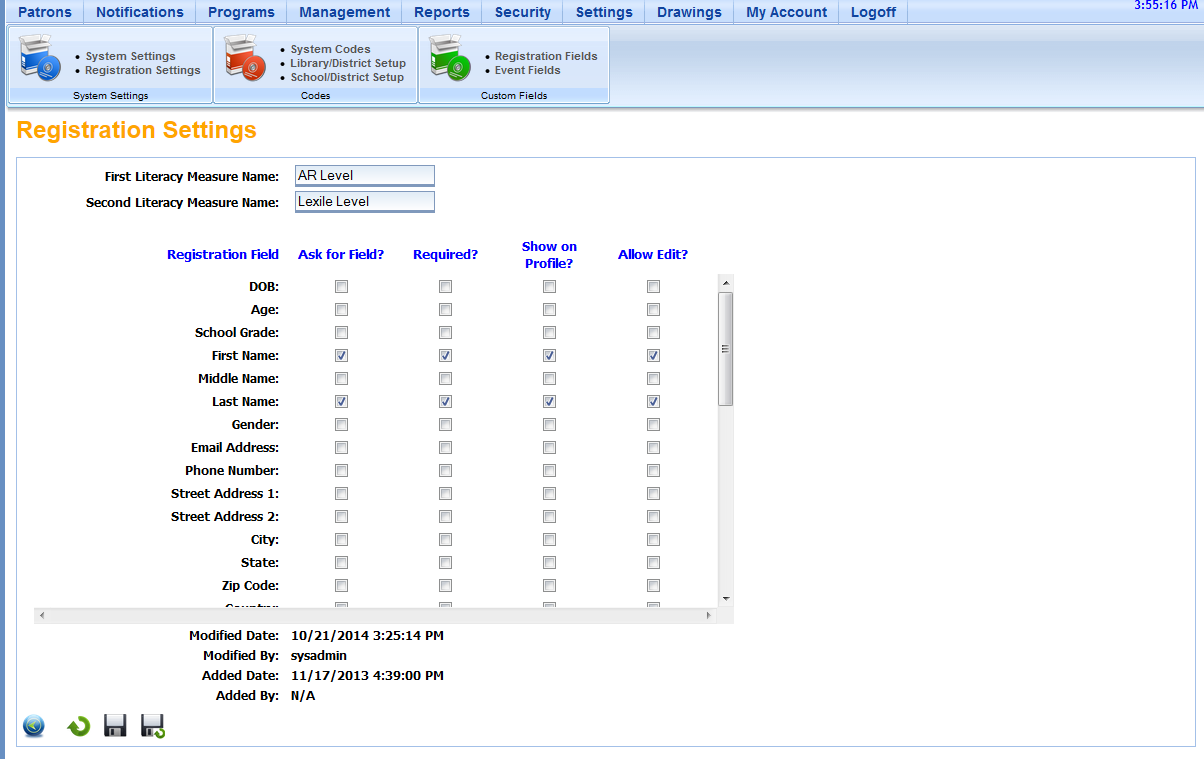Open Library/District Setup
1204x759 pixels.
[x=347, y=63]
